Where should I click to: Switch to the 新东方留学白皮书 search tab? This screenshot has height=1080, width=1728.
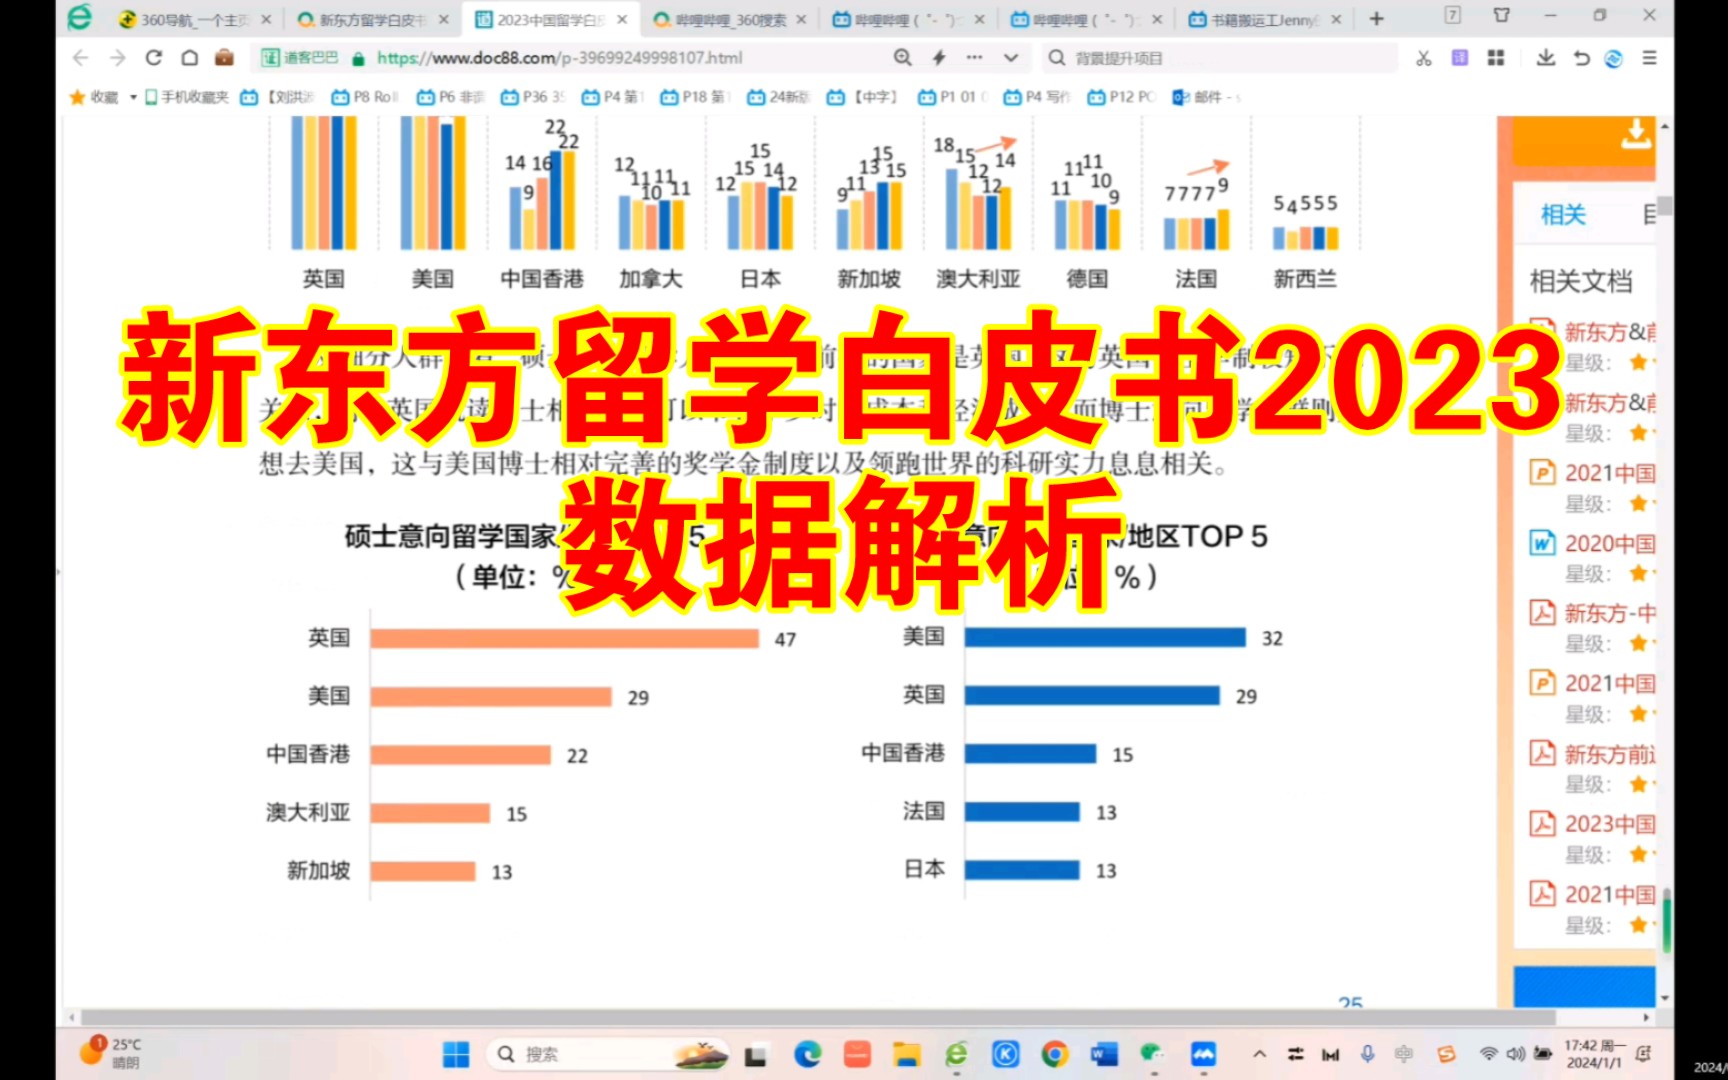372,20
